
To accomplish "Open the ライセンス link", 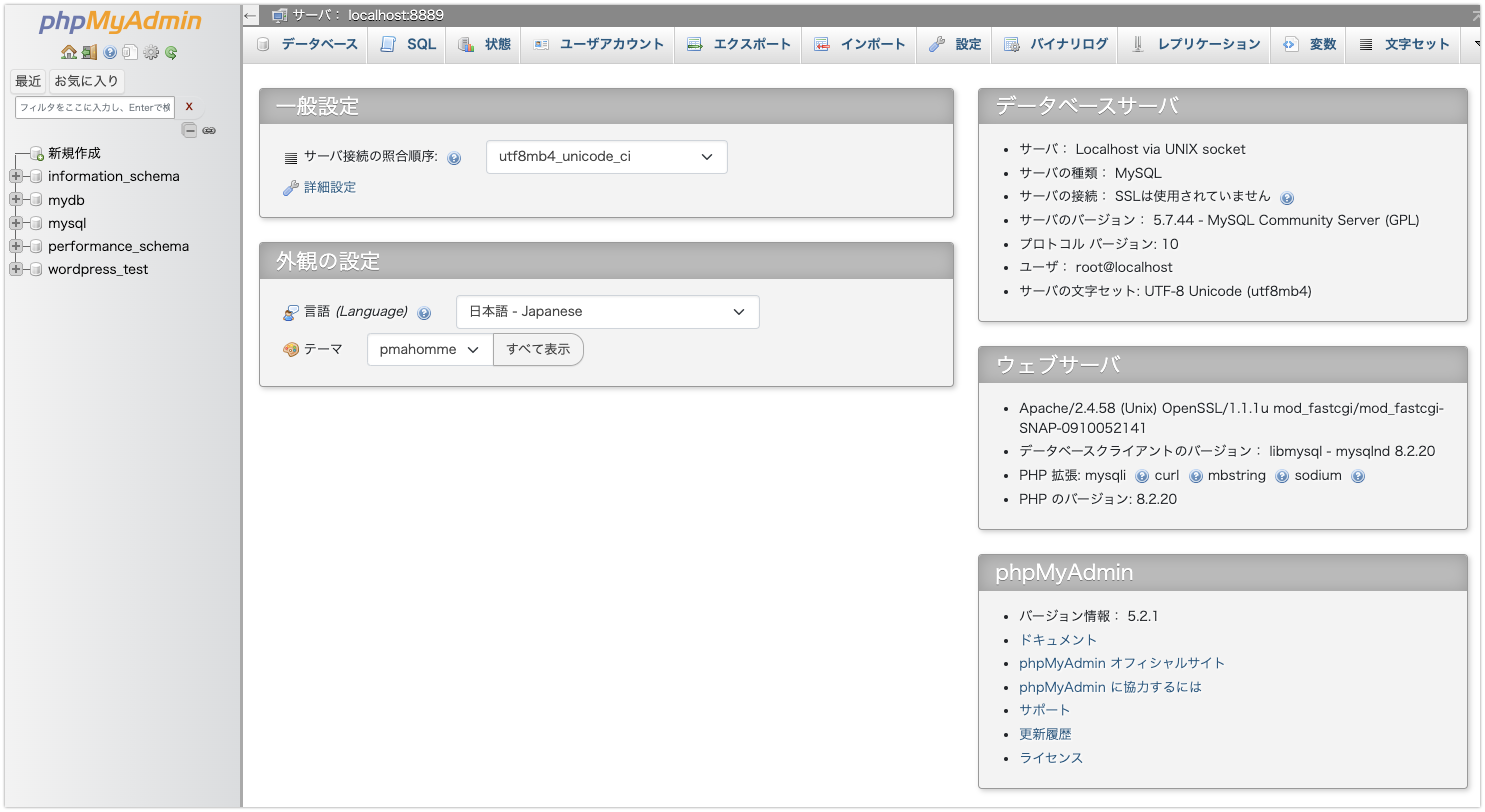I will (1051, 758).
